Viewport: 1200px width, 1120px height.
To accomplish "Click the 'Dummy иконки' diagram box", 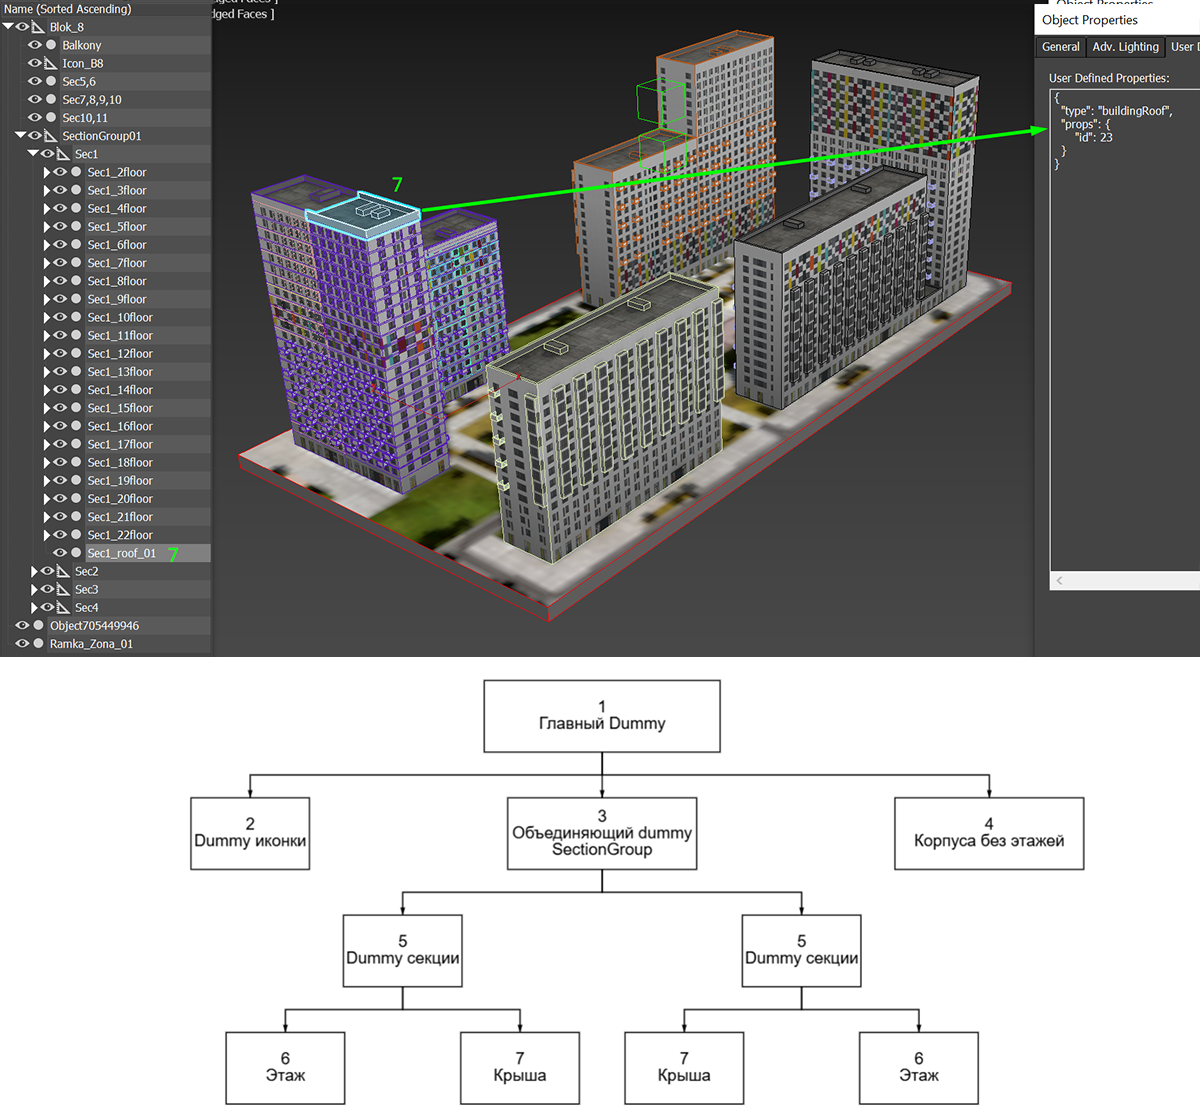I will [250, 833].
